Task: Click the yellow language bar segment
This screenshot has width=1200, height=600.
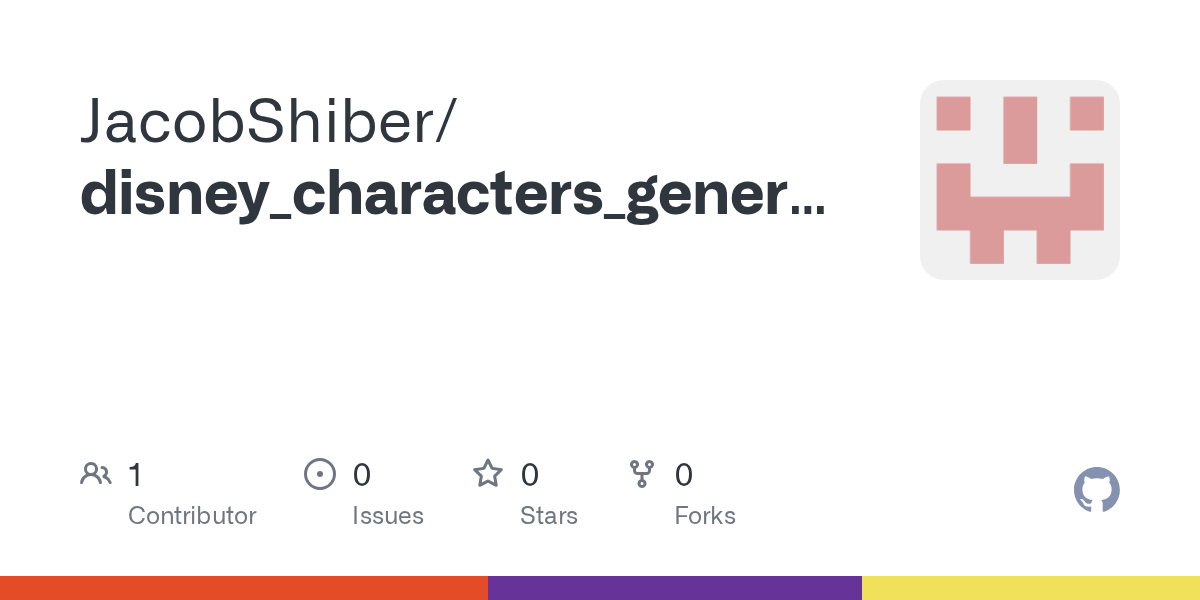Action: click(1031, 588)
